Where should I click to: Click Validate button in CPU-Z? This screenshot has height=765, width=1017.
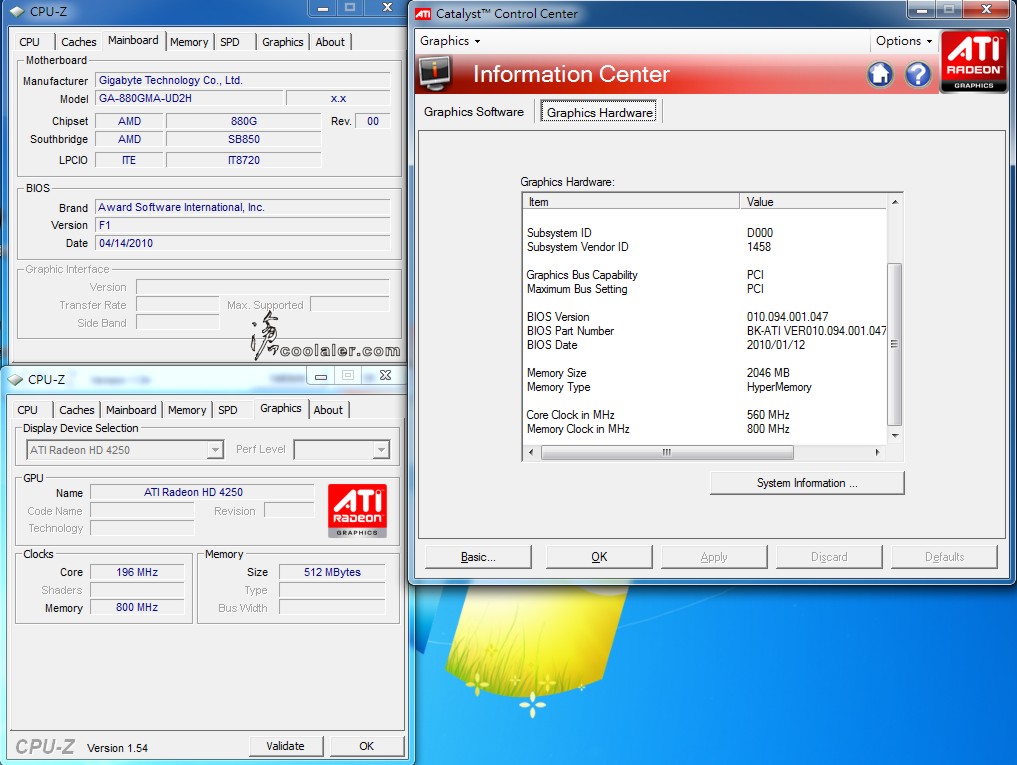pyautogui.click(x=285, y=746)
